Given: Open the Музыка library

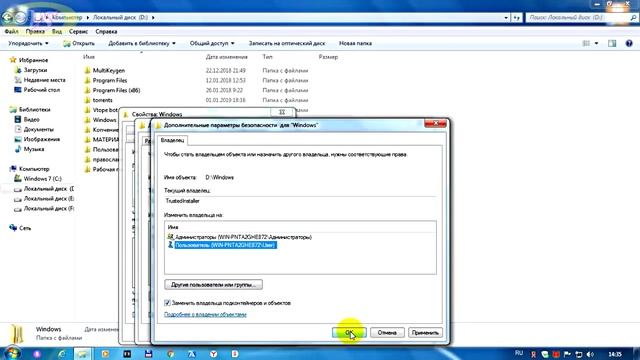Looking at the screenshot, I should click(34, 149).
